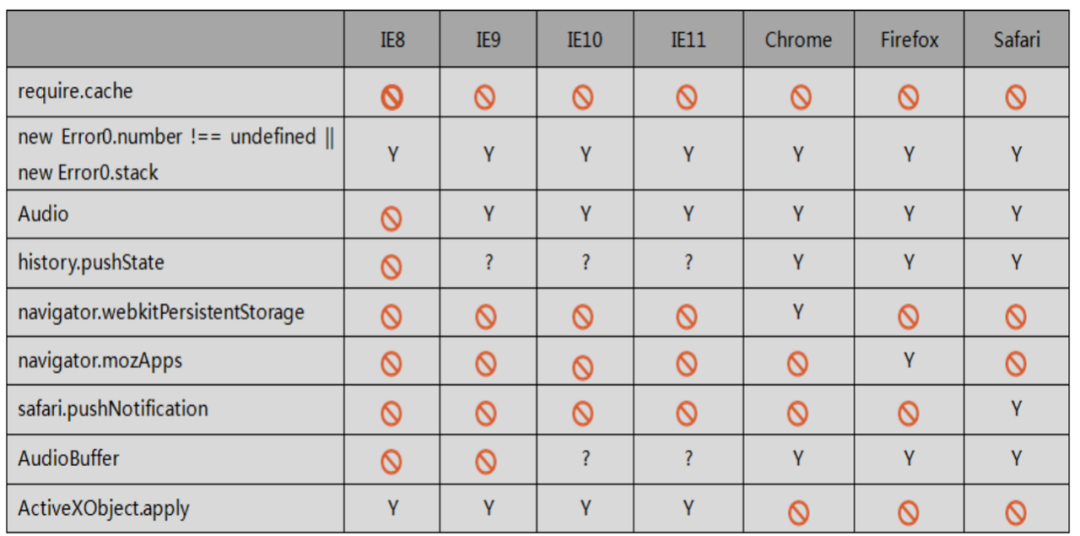Select the IE10 column header
The image size is (1080, 536).
click(x=584, y=40)
